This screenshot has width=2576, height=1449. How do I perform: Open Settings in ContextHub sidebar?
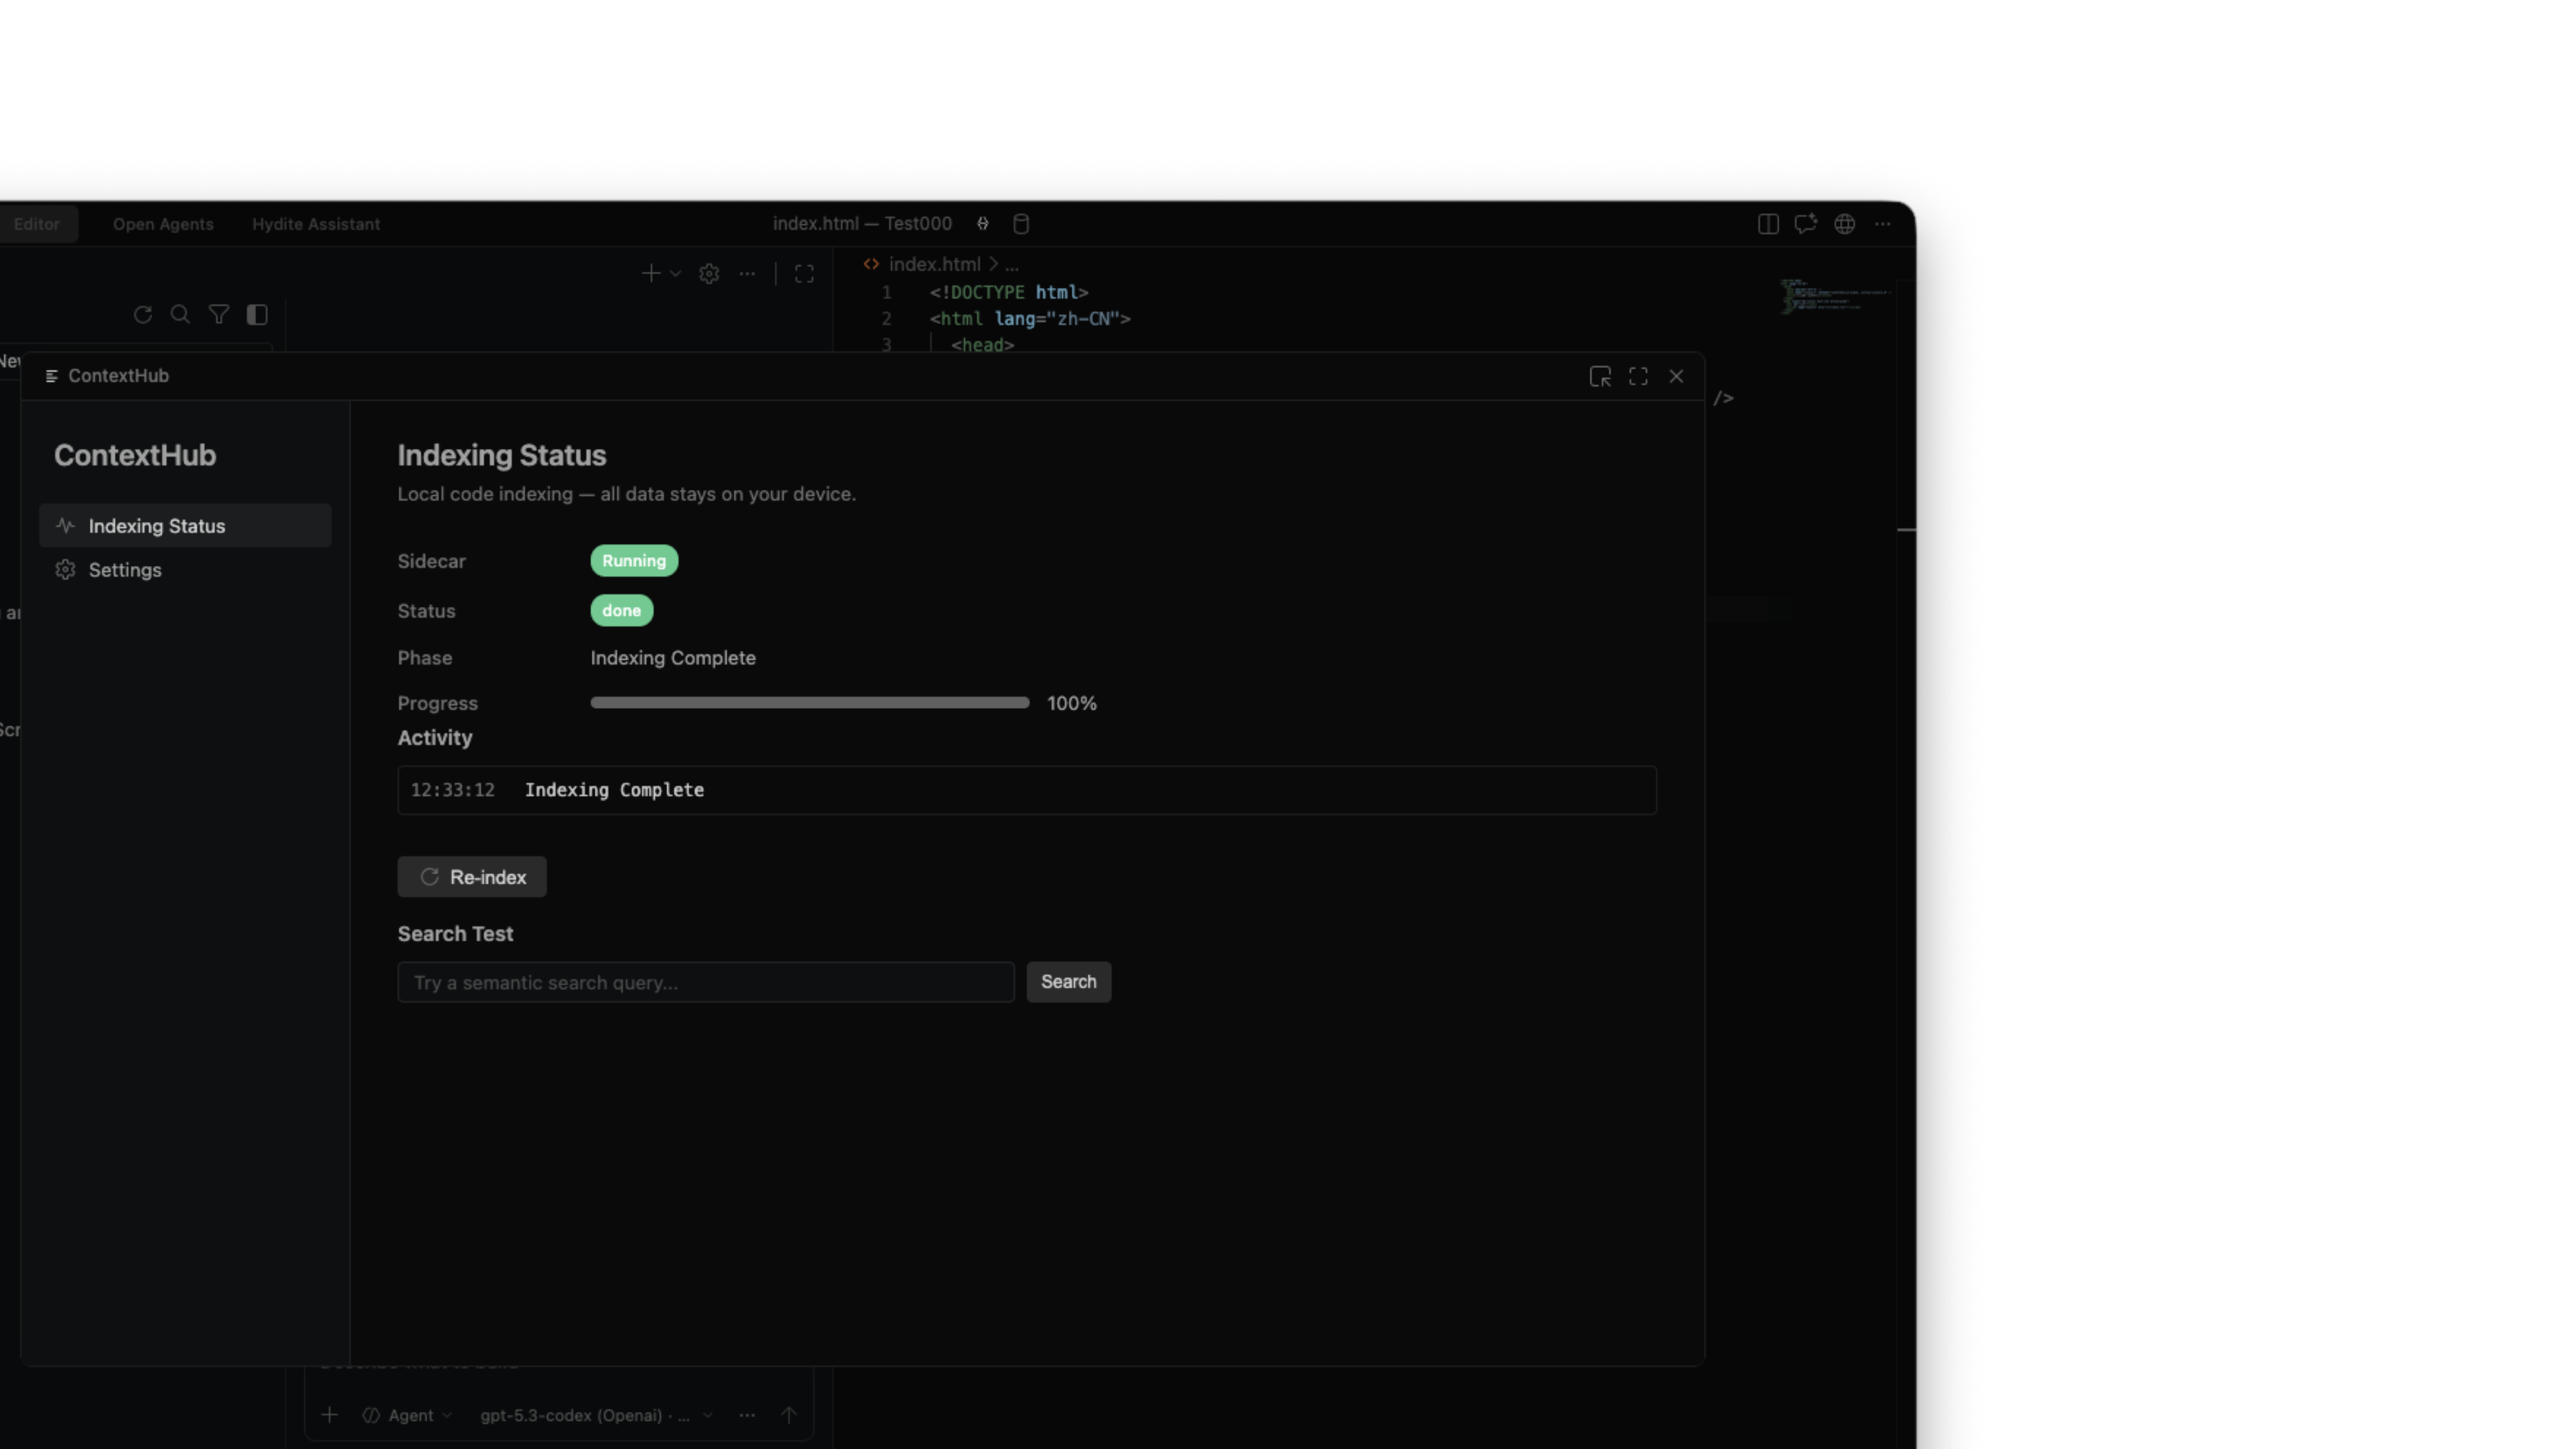(185, 570)
